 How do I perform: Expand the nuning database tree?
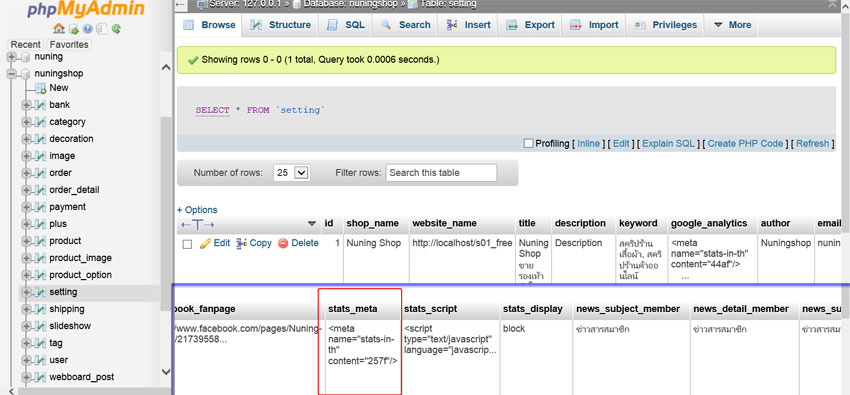pyautogui.click(x=12, y=57)
